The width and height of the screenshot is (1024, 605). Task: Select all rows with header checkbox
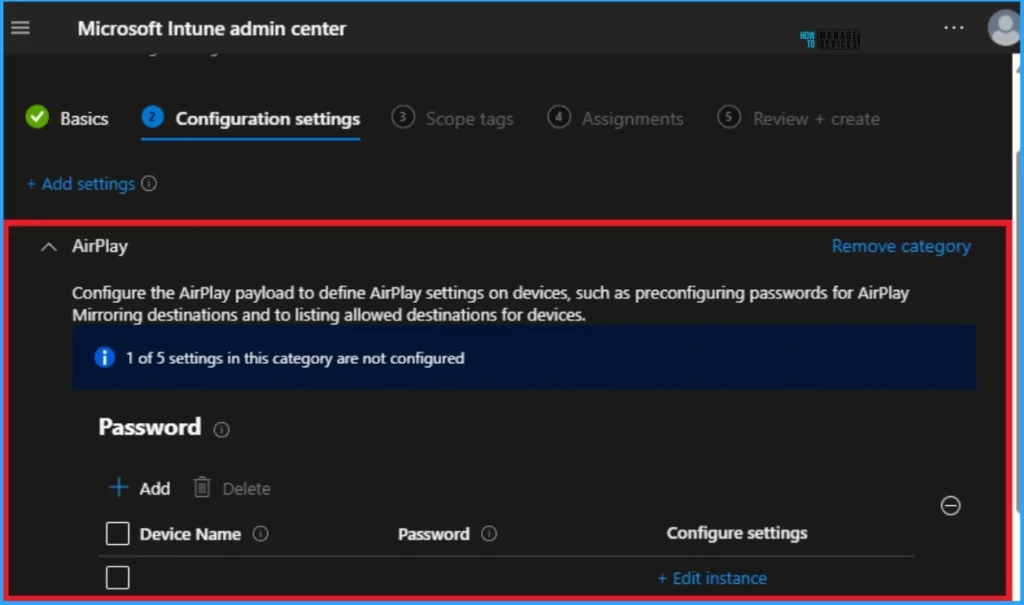click(118, 533)
